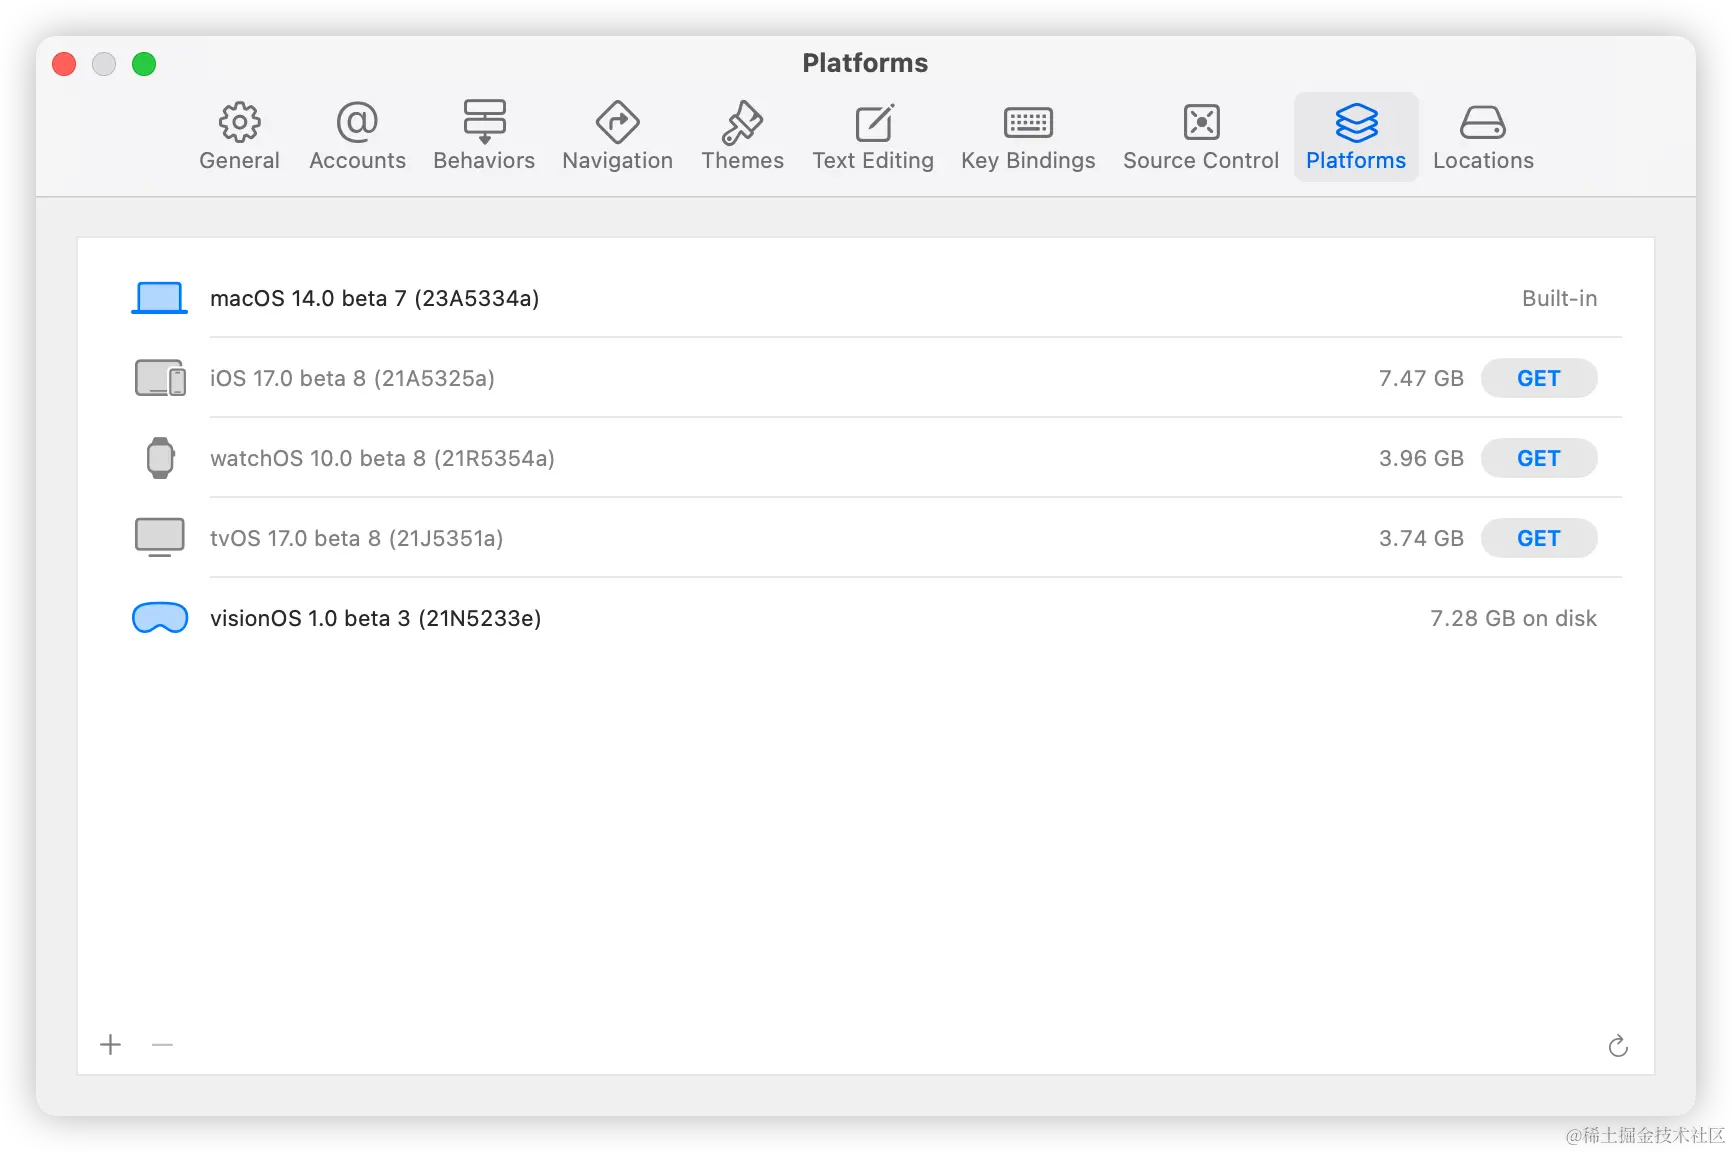1732x1152 pixels.
Task: Click the 7.28 GB on disk label
Action: (1513, 618)
